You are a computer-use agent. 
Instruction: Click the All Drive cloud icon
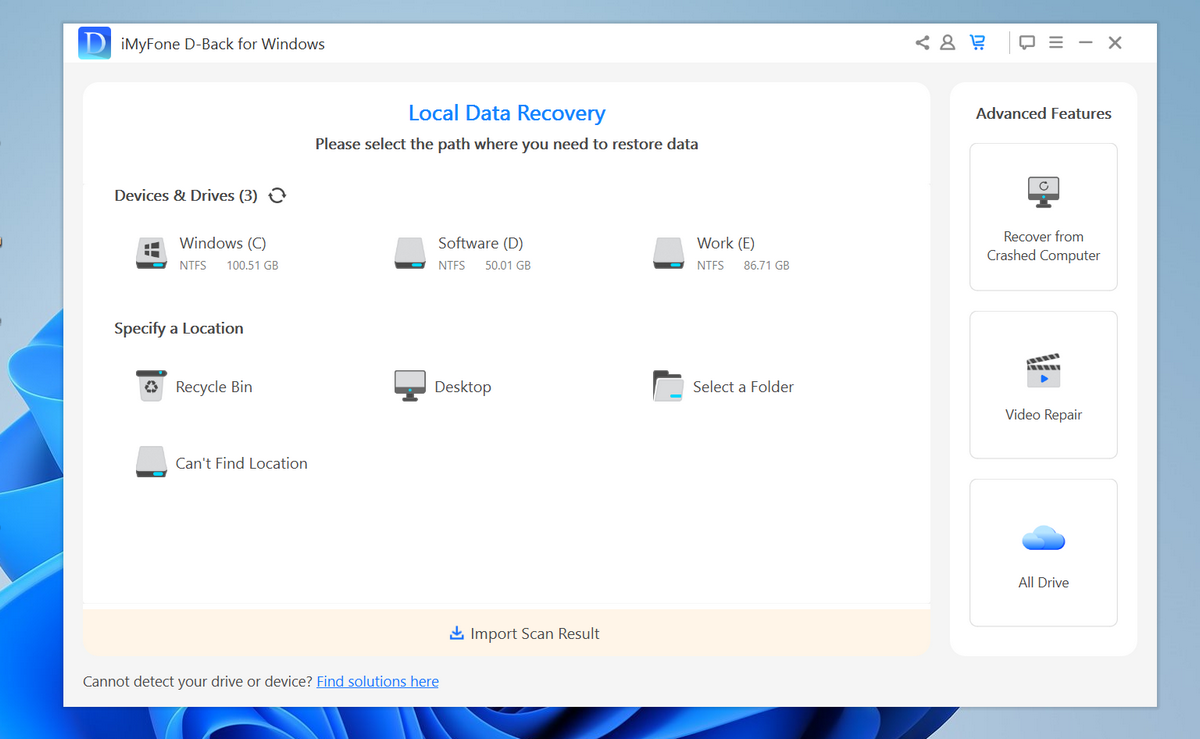tap(1043, 538)
